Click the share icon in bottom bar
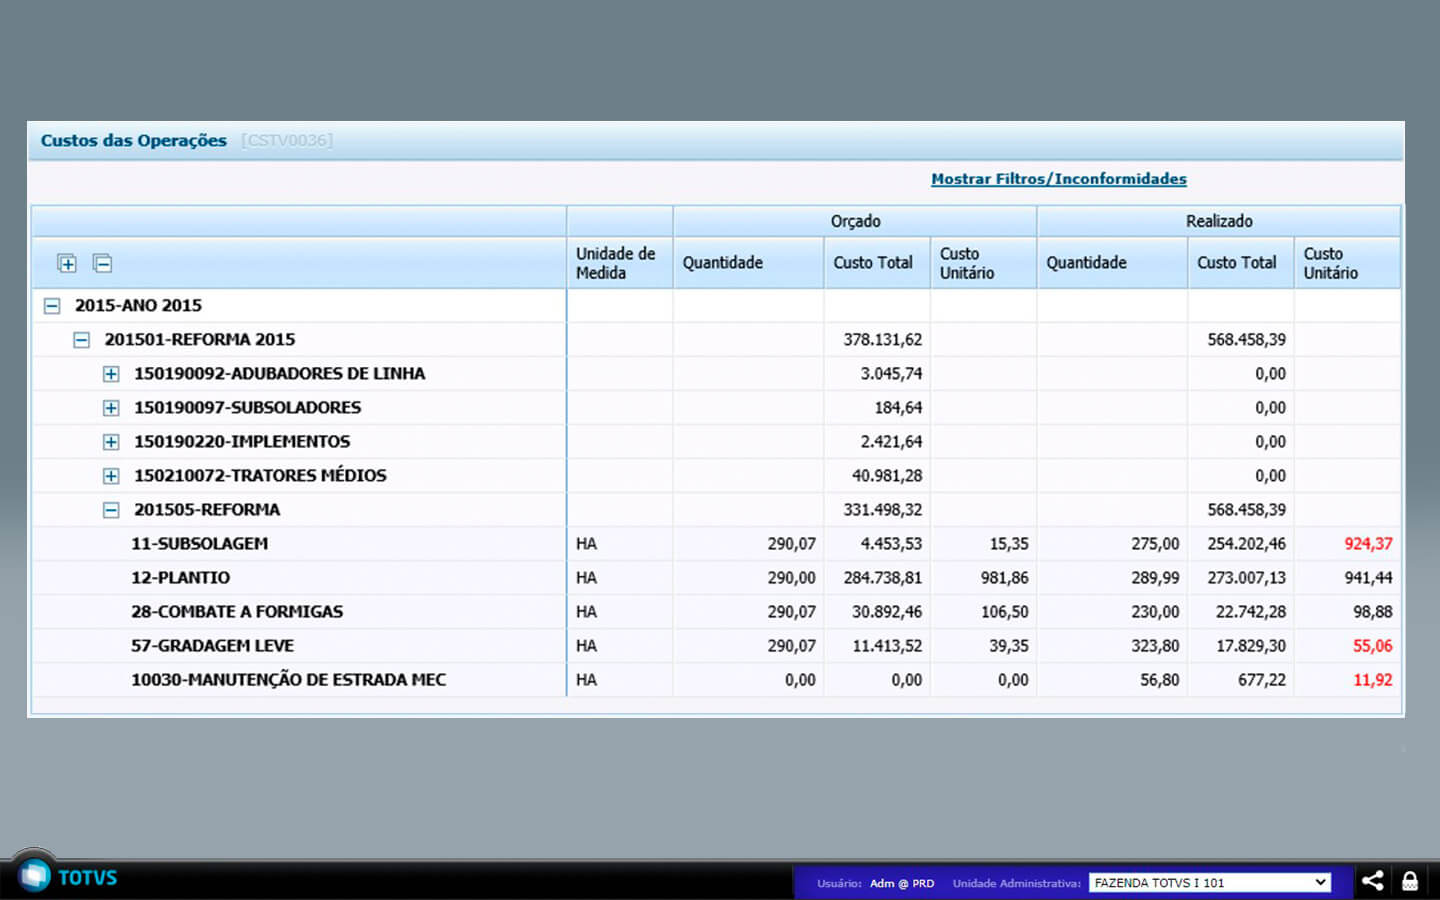Image resolution: width=1440 pixels, height=900 pixels. [1373, 881]
